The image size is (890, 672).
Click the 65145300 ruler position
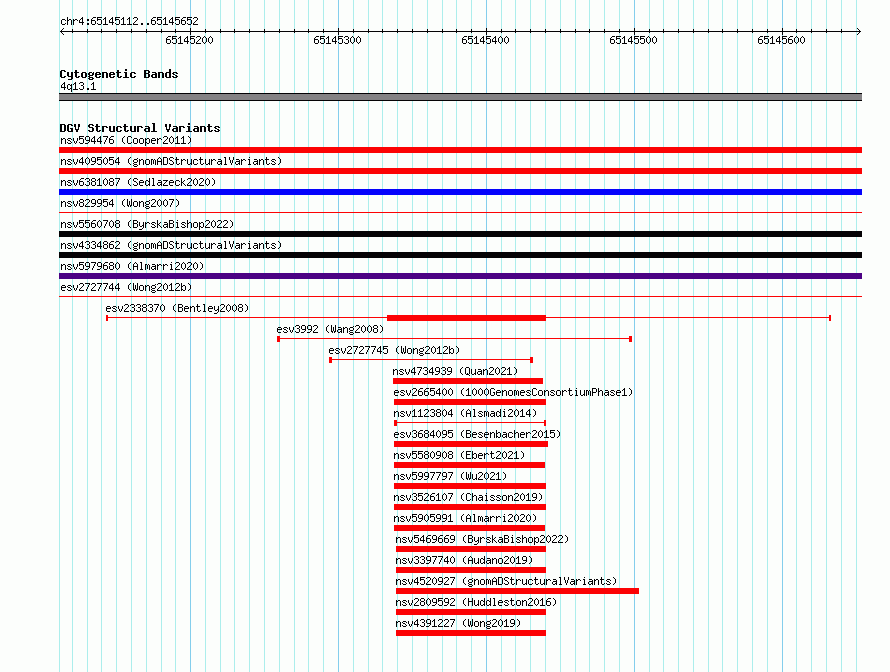(337, 40)
